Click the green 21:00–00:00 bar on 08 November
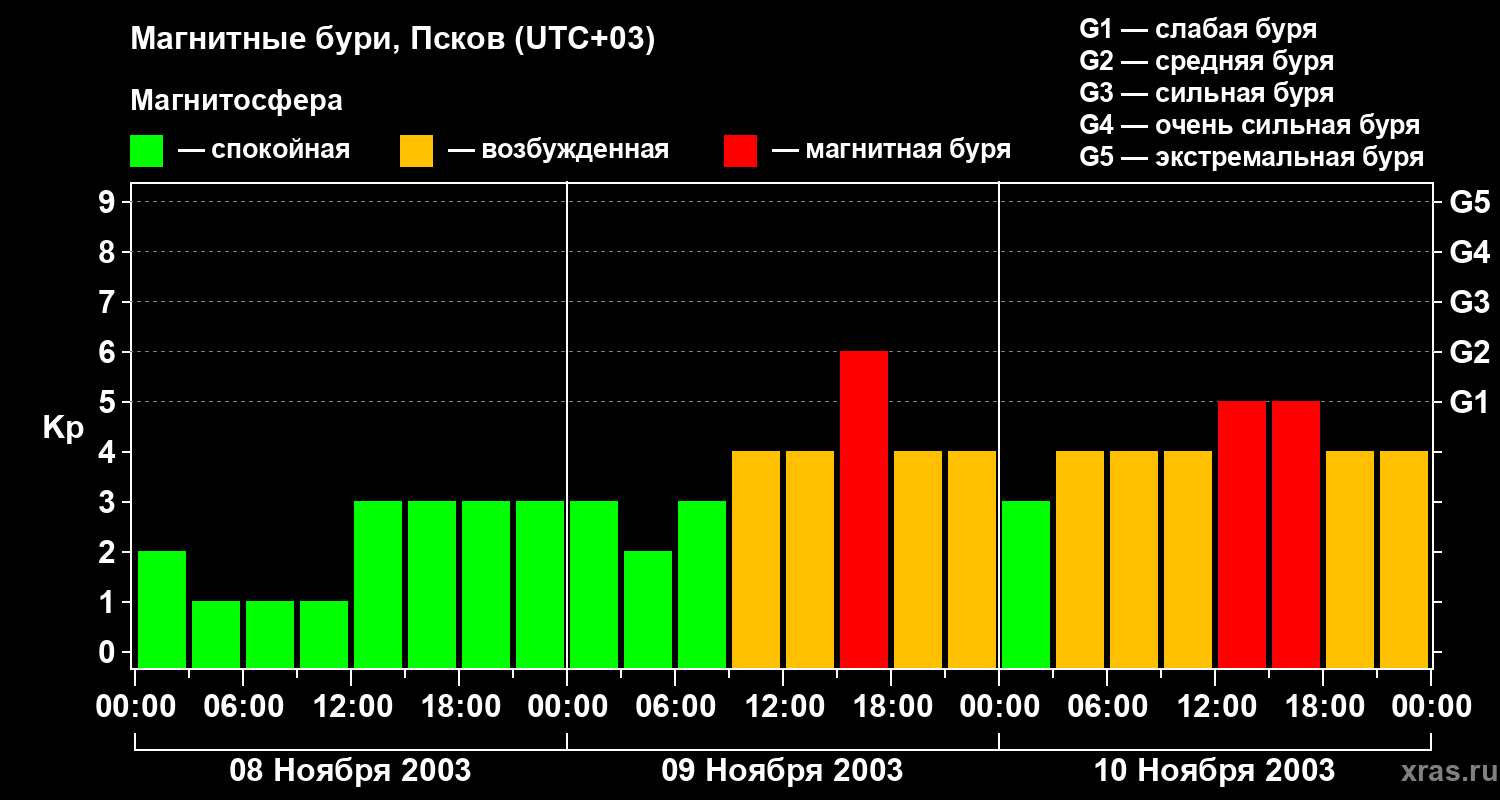This screenshot has height=800, width=1500. pyautogui.click(x=540, y=584)
